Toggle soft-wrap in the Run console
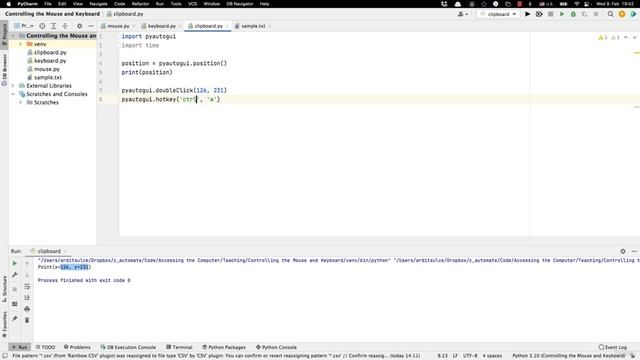This screenshot has width=640, height=360. [x=27, y=286]
